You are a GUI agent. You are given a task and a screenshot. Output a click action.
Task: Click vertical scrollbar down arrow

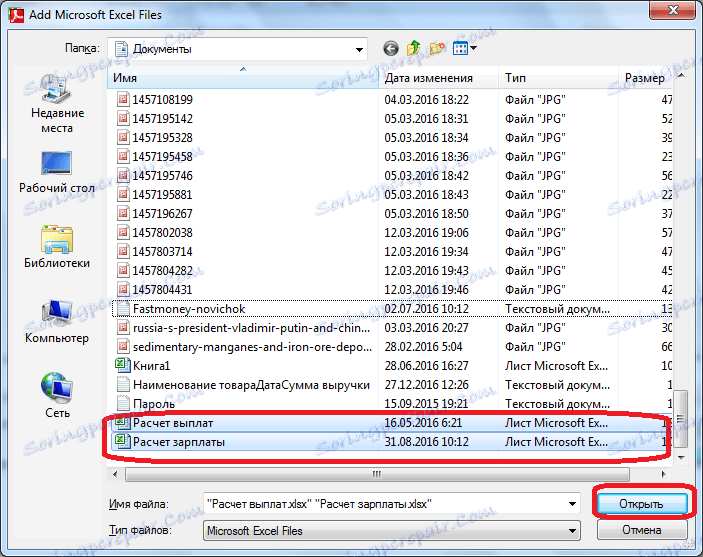click(681, 457)
